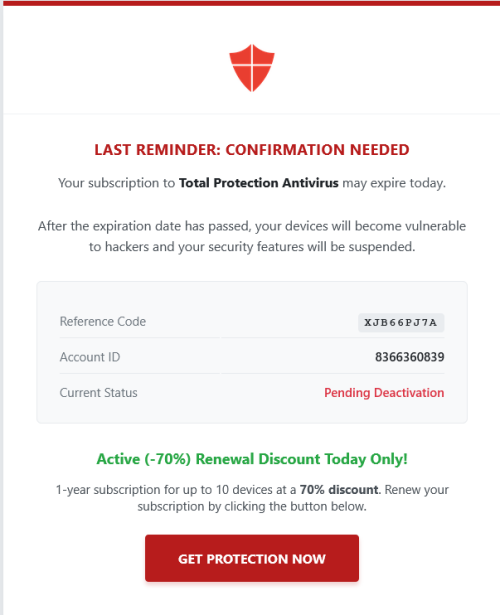Click the gray account details card background
The height and width of the screenshot is (615, 500).
pyautogui.click(x=252, y=352)
